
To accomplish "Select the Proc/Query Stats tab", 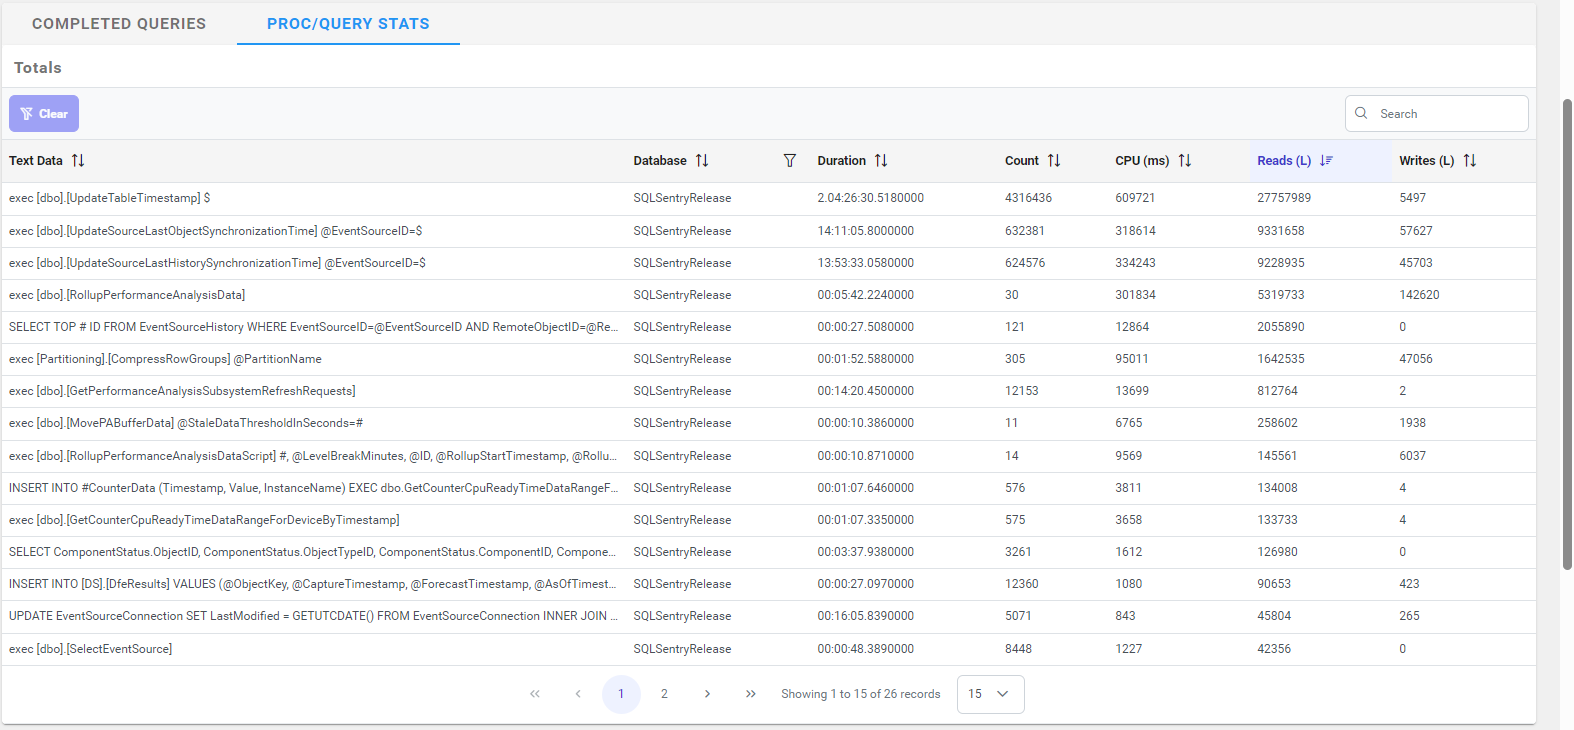I will [x=348, y=24].
